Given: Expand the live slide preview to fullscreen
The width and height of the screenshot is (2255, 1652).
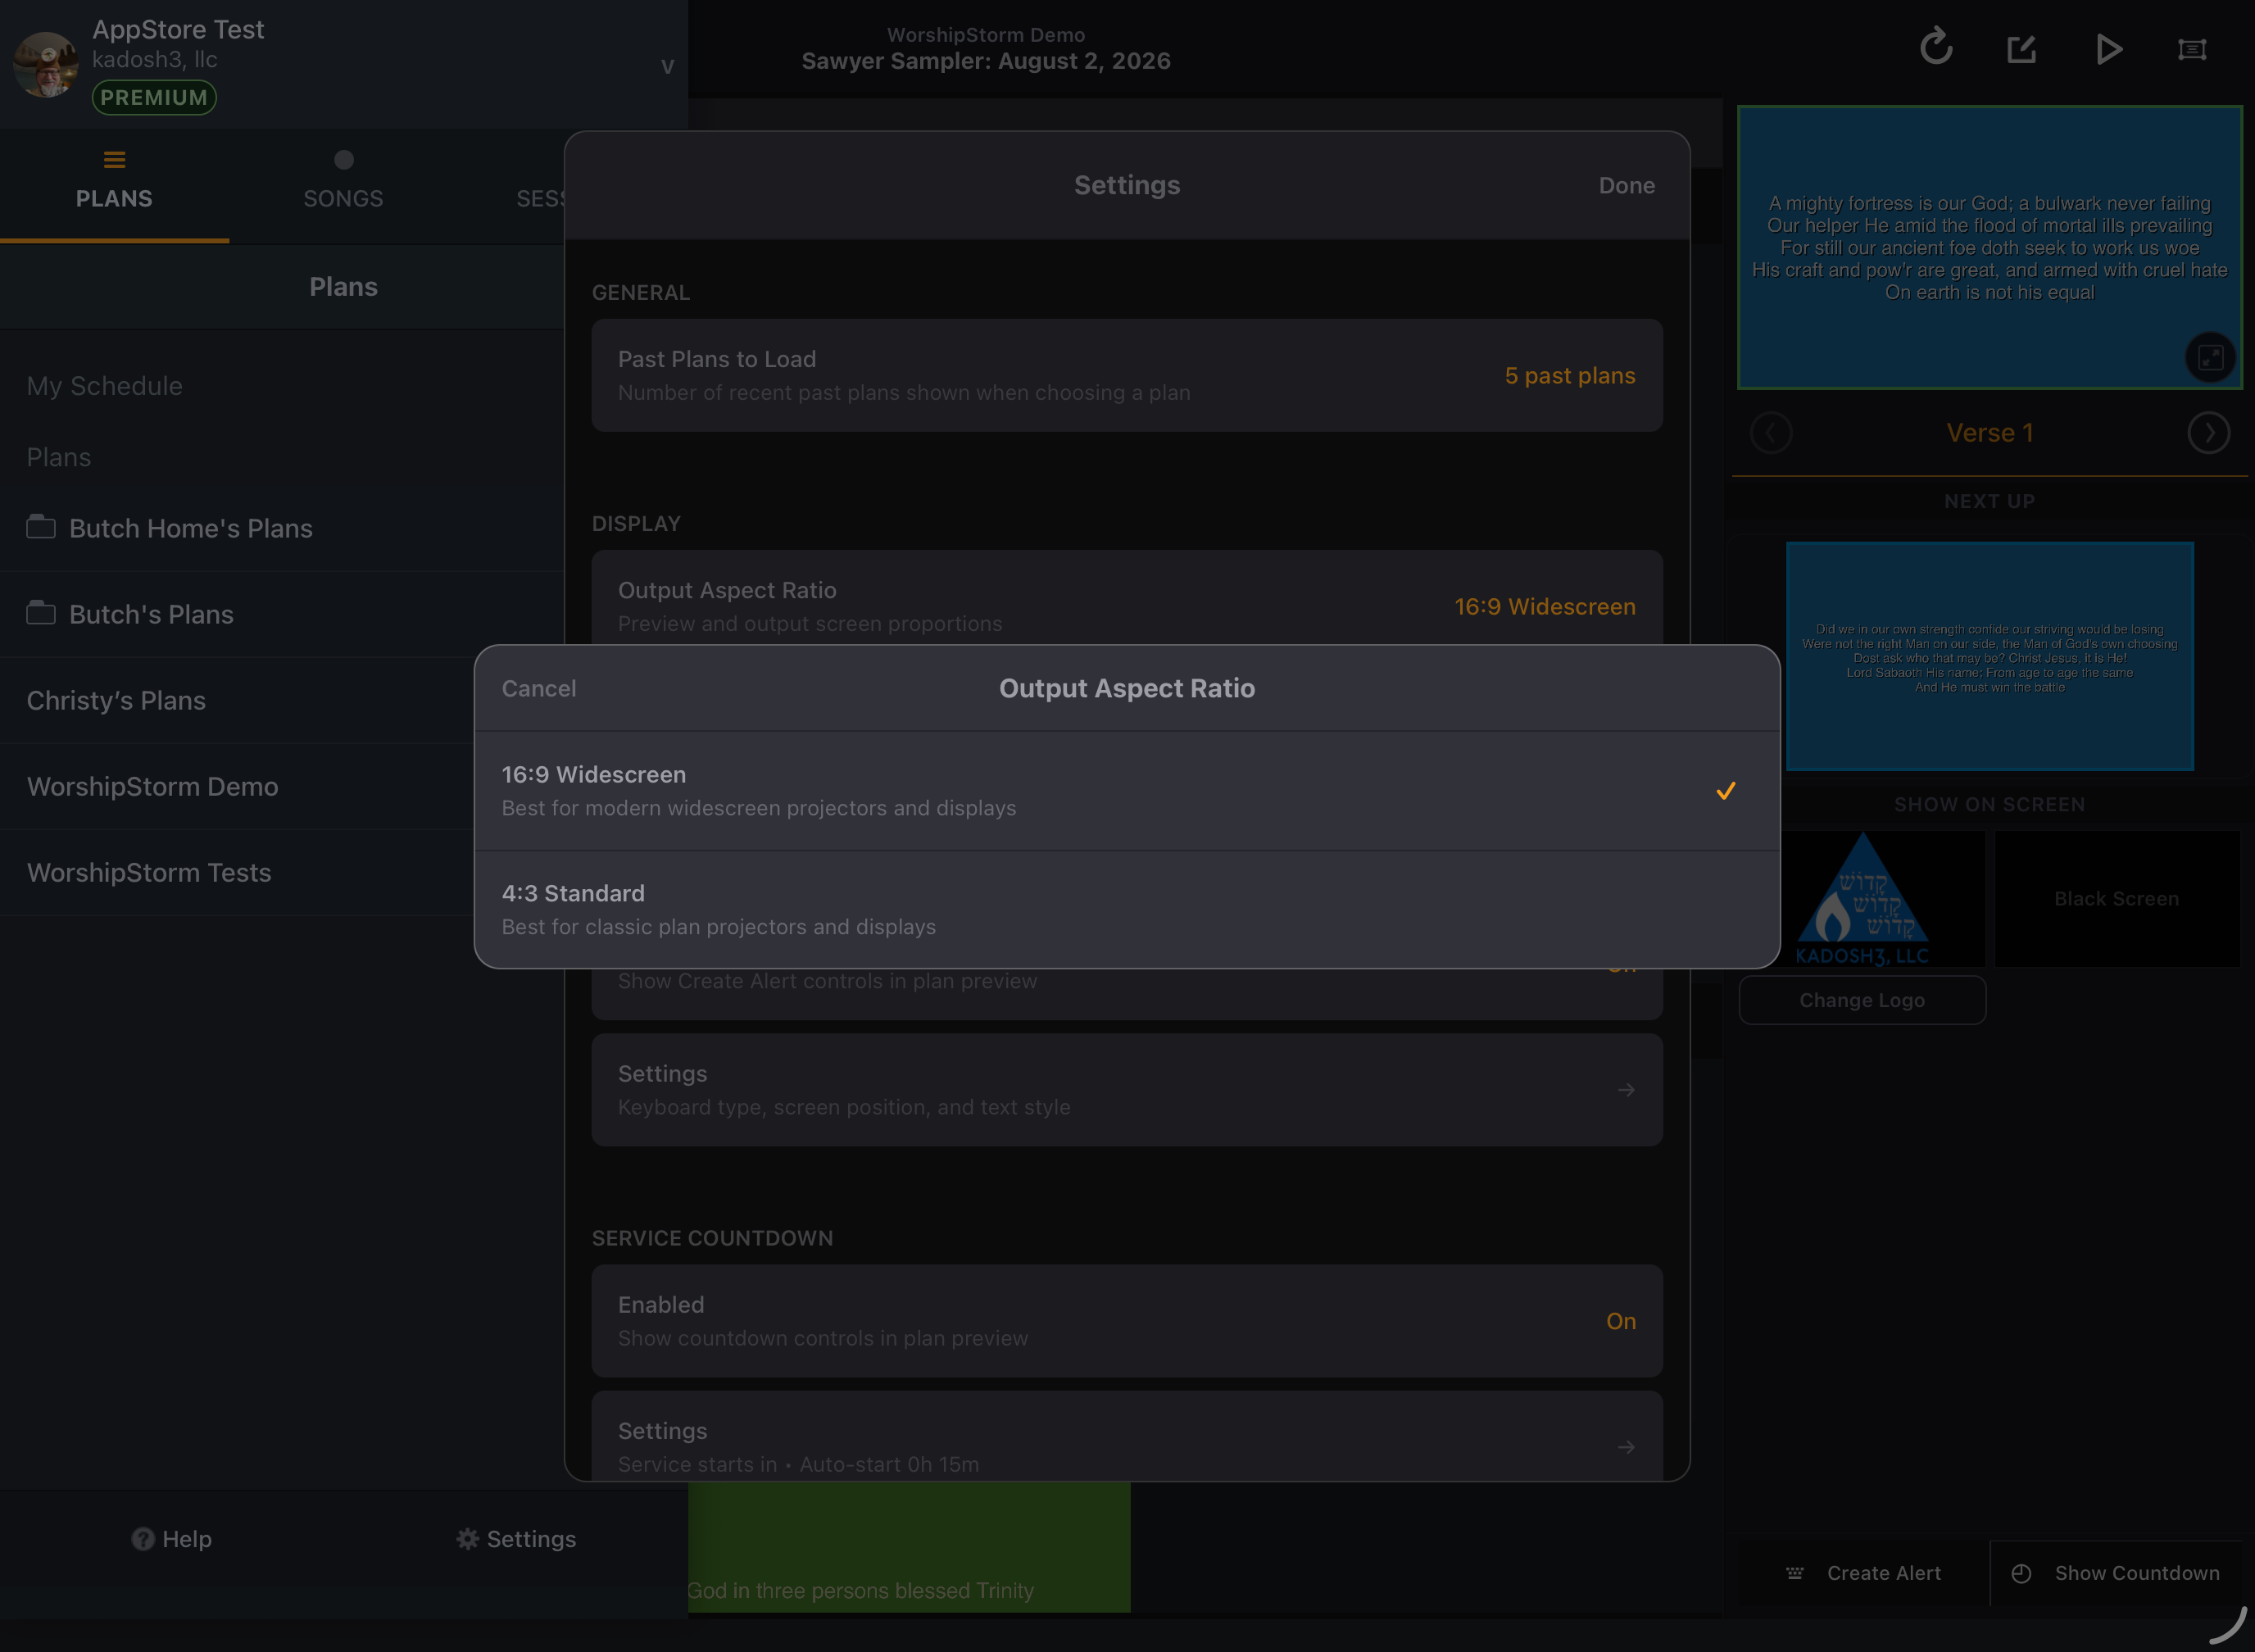Looking at the screenshot, I should point(2210,357).
